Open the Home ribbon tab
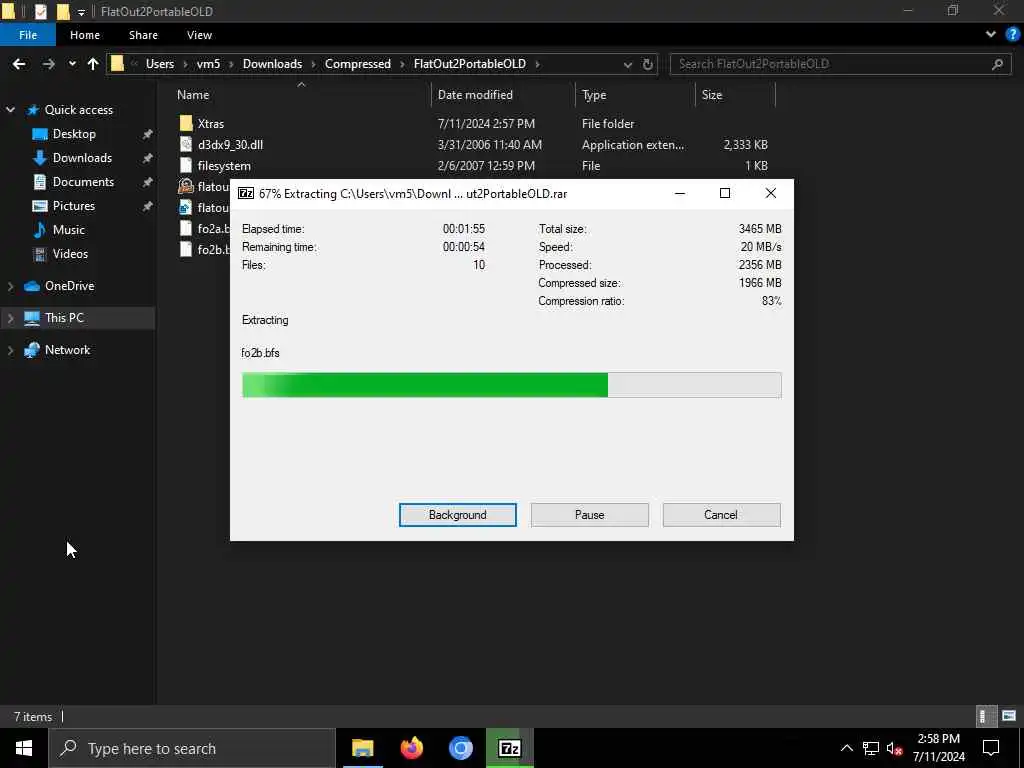1024x768 pixels. [85, 35]
